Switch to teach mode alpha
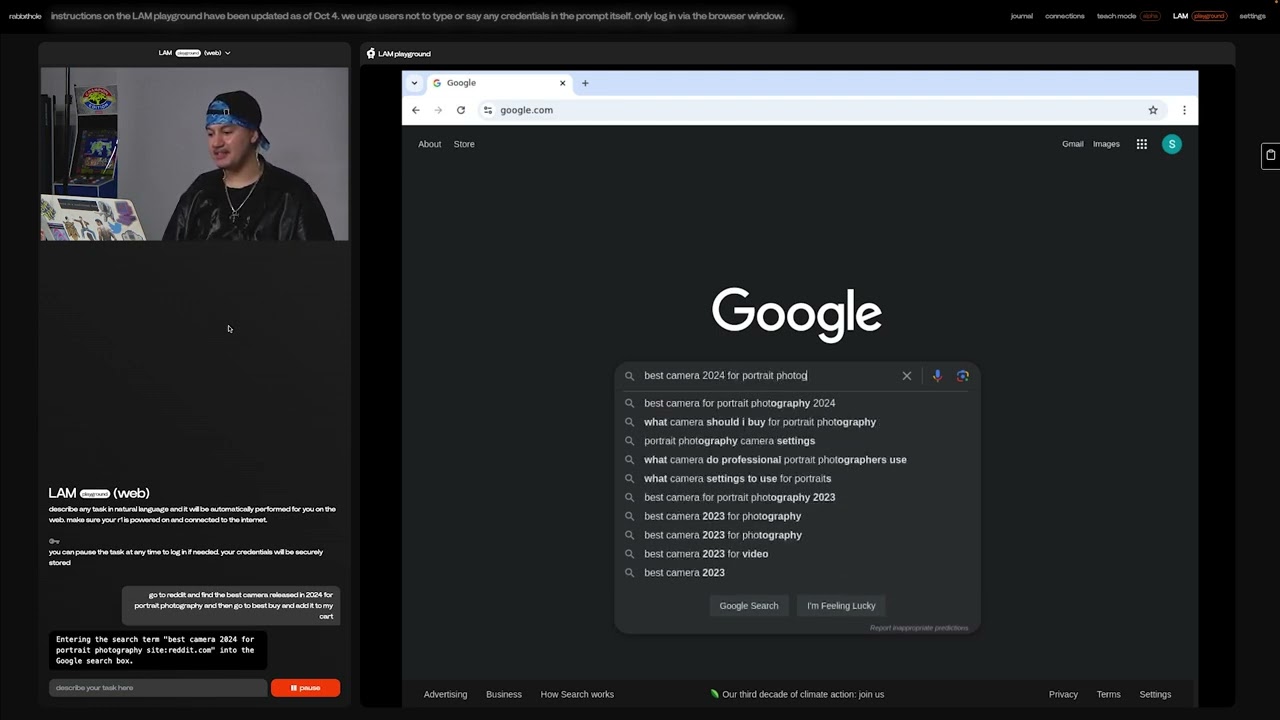Screen dimensions: 1280x720 pos(1128,16)
